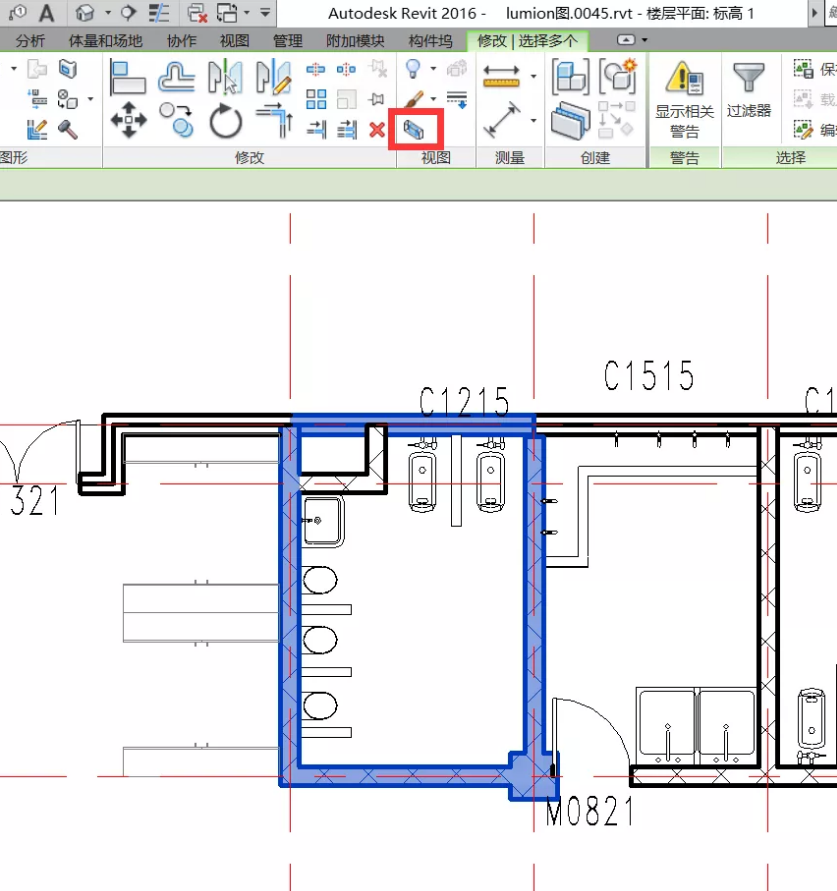Select the Align tool in Modify panel
The width and height of the screenshot is (837, 891).
click(x=128, y=78)
